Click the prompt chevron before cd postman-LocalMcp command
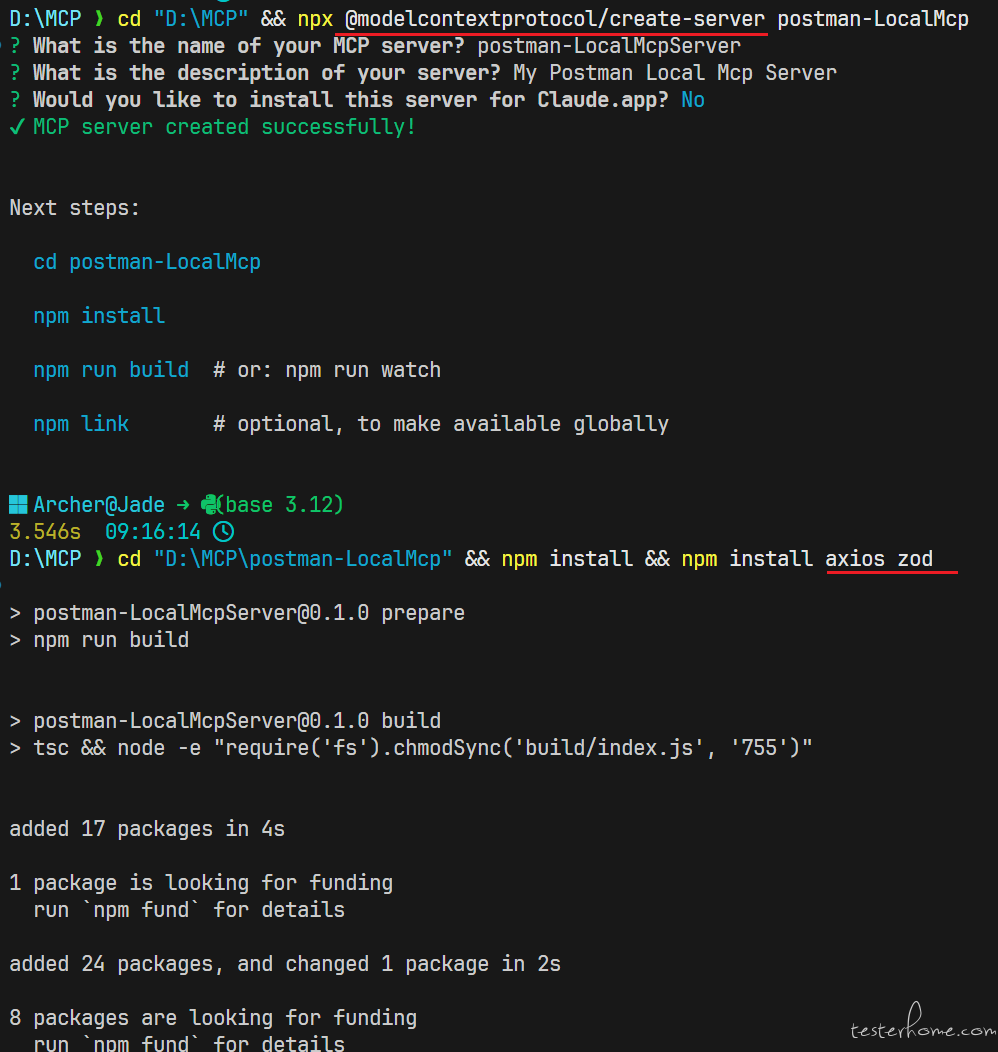The height and width of the screenshot is (1052, 998). 99,558
